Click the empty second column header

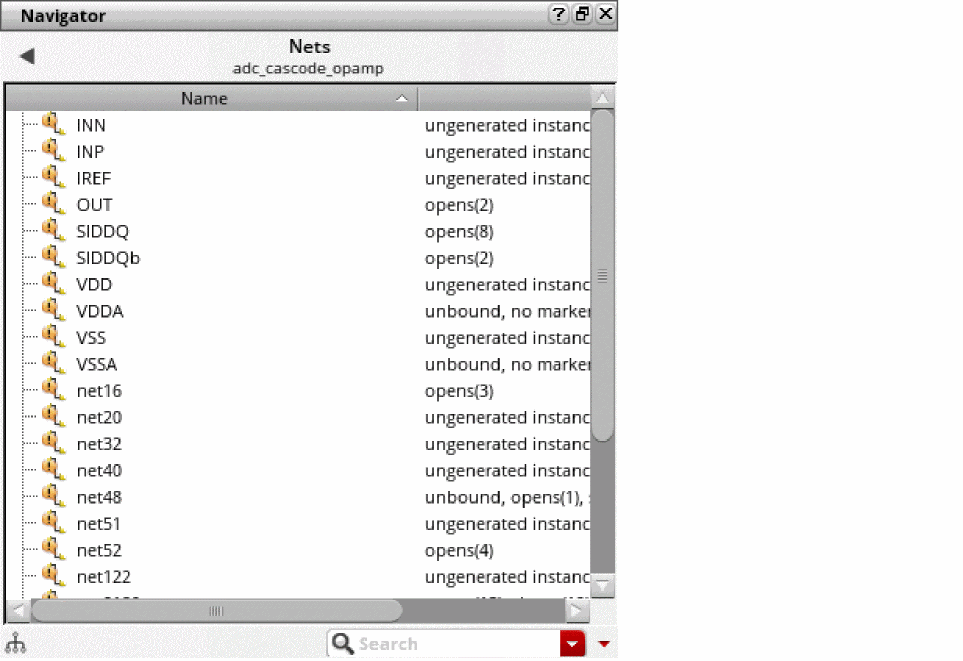pyautogui.click(x=504, y=98)
